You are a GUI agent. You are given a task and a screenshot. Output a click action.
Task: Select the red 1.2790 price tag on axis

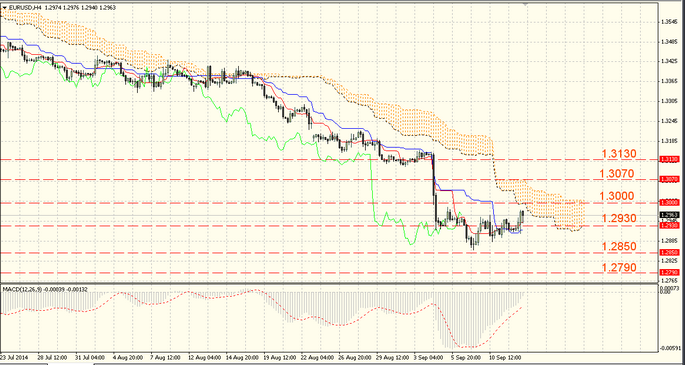click(x=669, y=272)
